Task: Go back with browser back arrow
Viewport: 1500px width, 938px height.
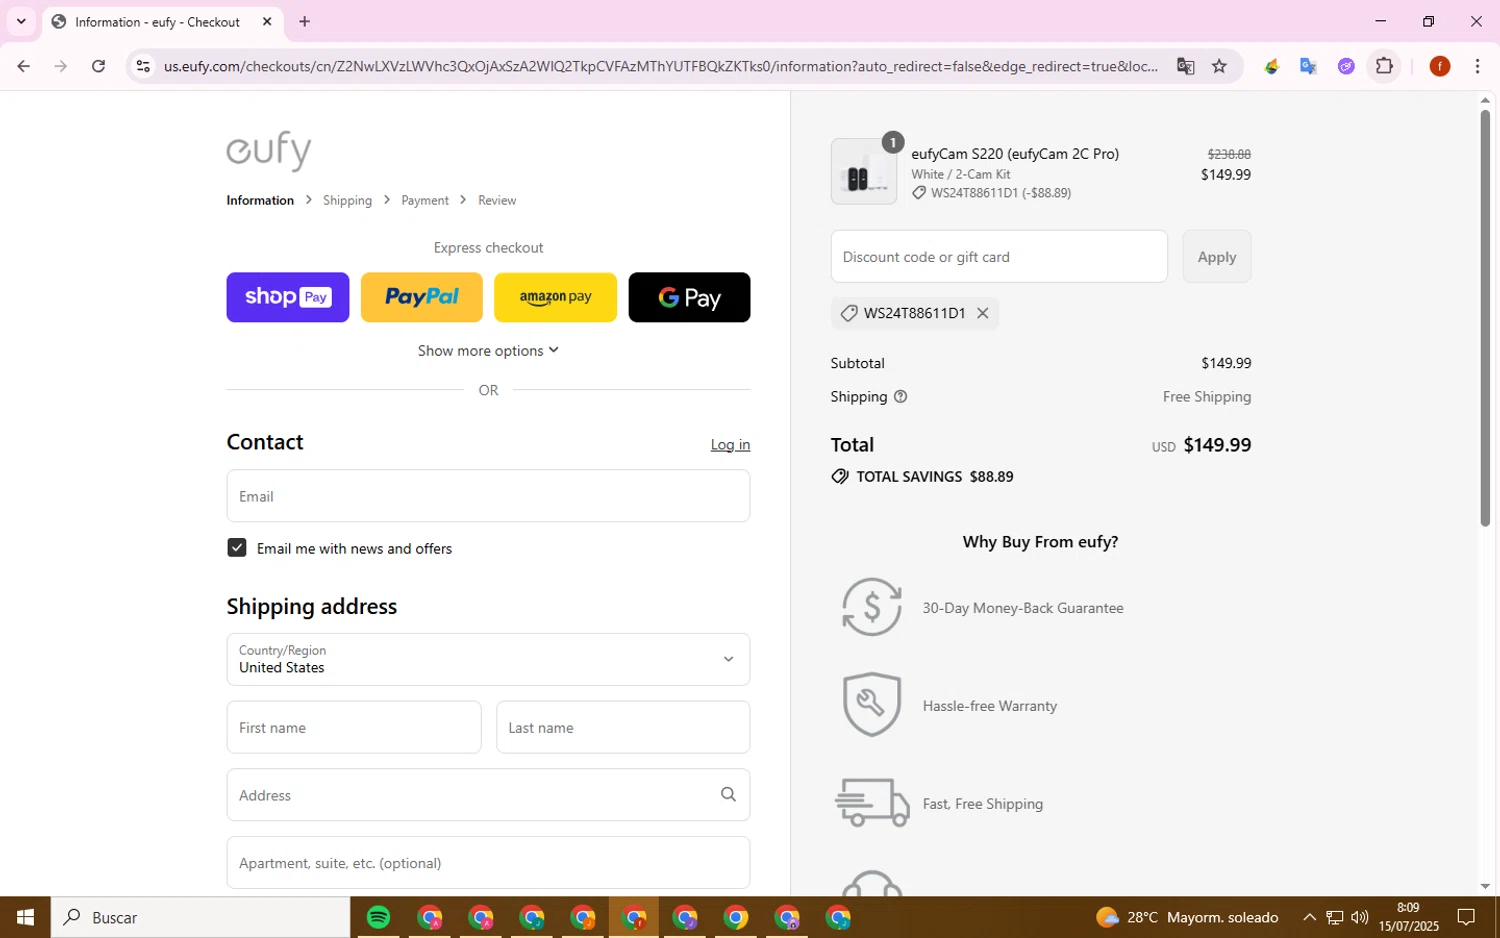Action: 23,66
